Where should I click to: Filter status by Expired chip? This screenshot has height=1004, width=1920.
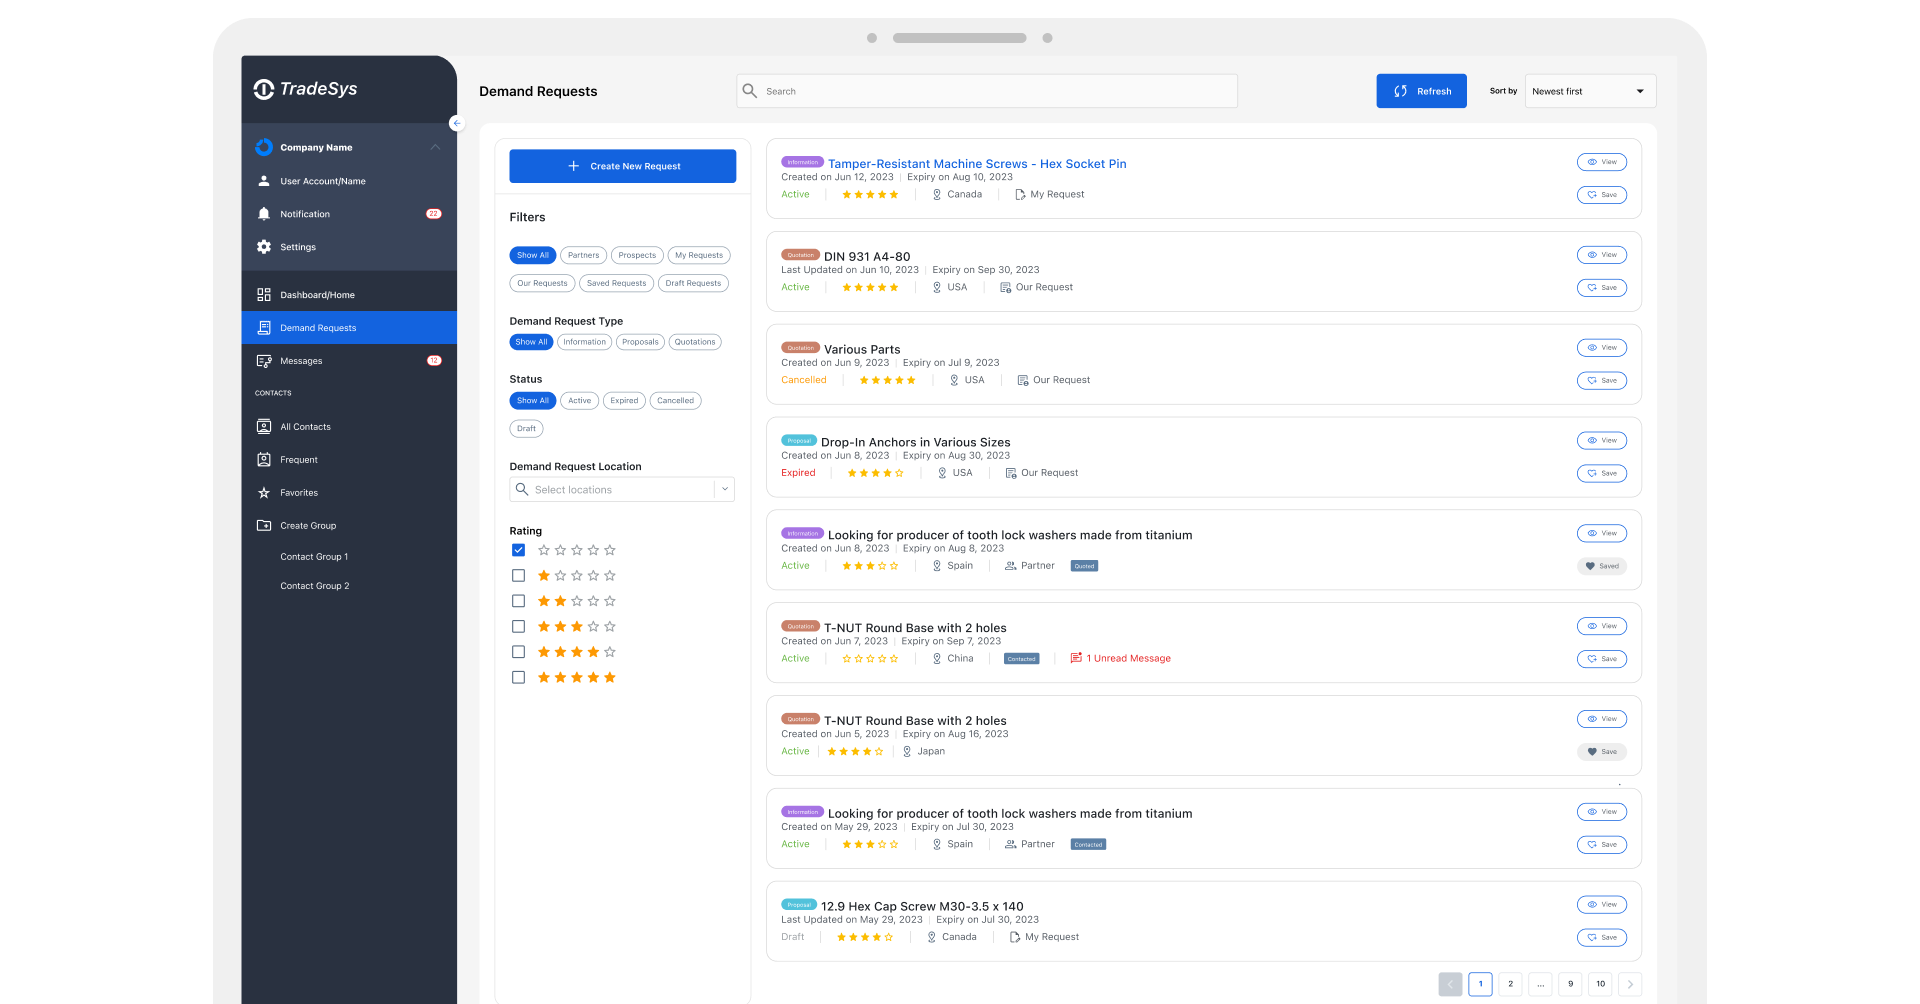(624, 401)
